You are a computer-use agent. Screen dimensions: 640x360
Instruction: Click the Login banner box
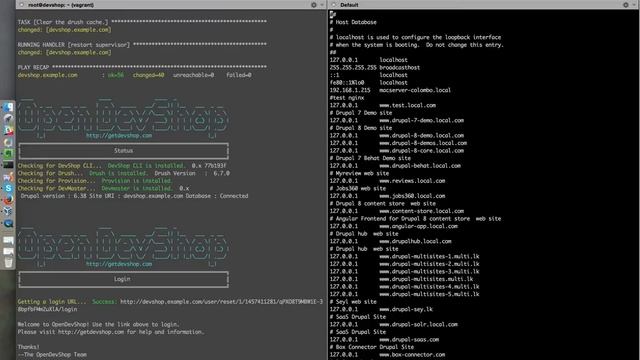123,279
